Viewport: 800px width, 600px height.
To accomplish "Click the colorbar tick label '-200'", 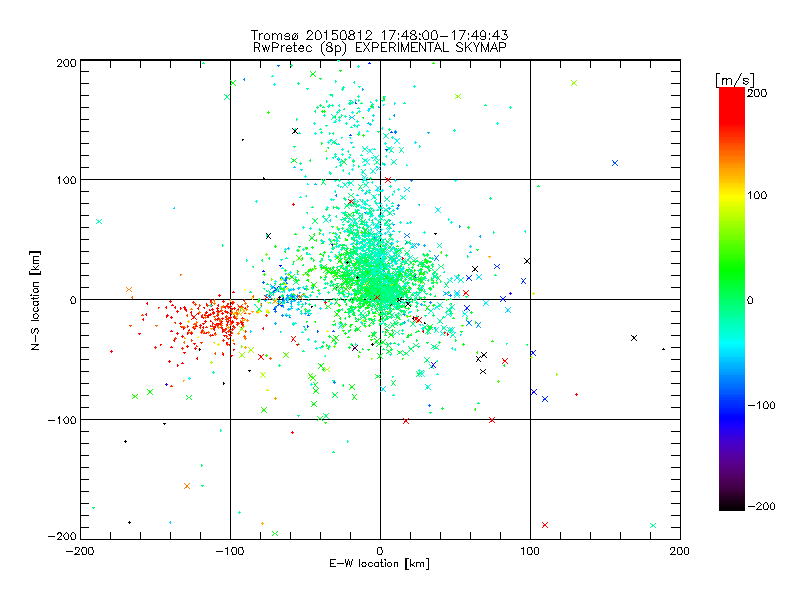I will (761, 506).
